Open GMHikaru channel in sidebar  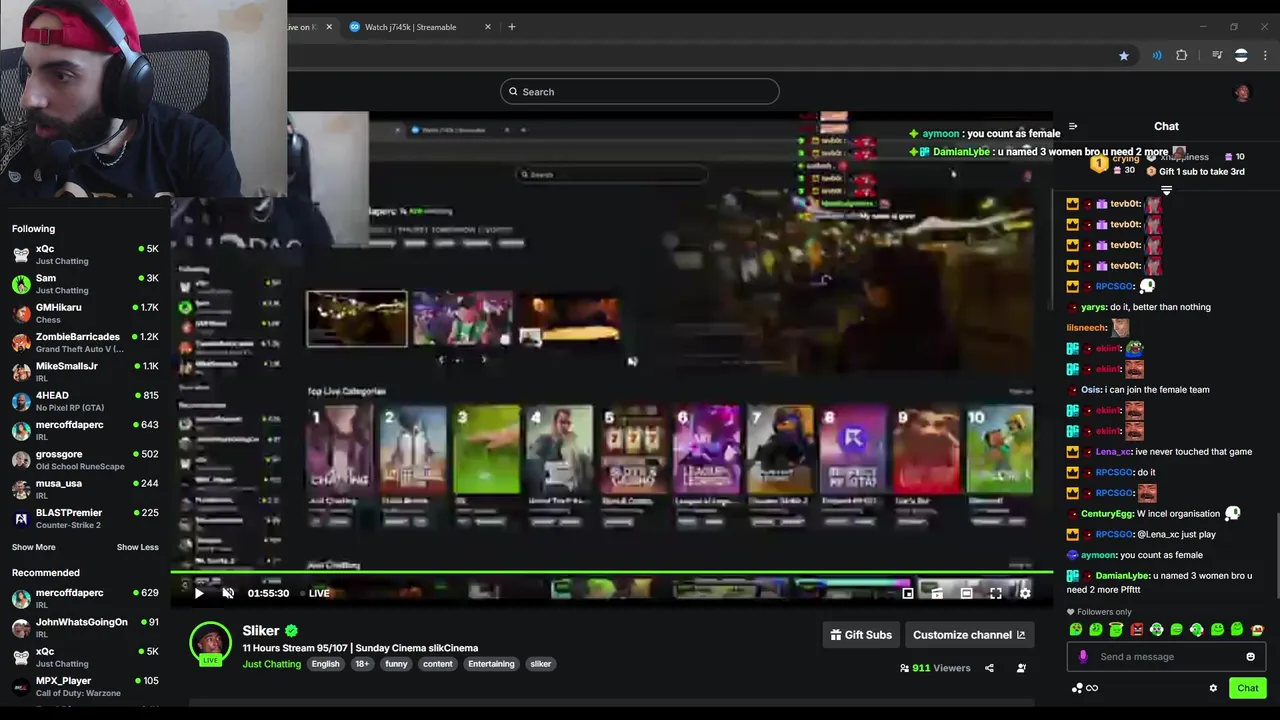click(x=85, y=313)
